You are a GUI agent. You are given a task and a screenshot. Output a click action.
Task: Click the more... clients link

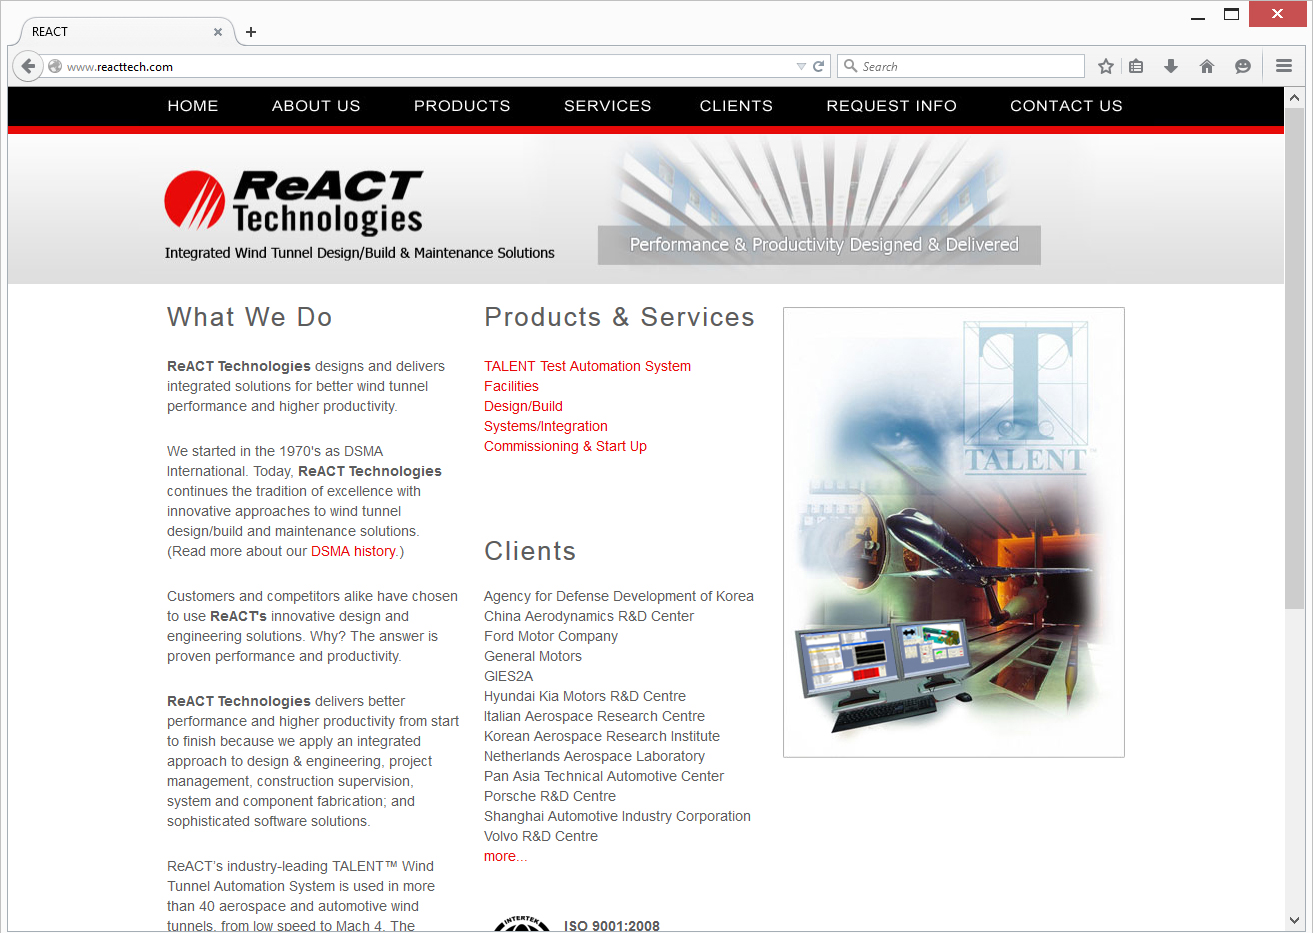click(505, 856)
